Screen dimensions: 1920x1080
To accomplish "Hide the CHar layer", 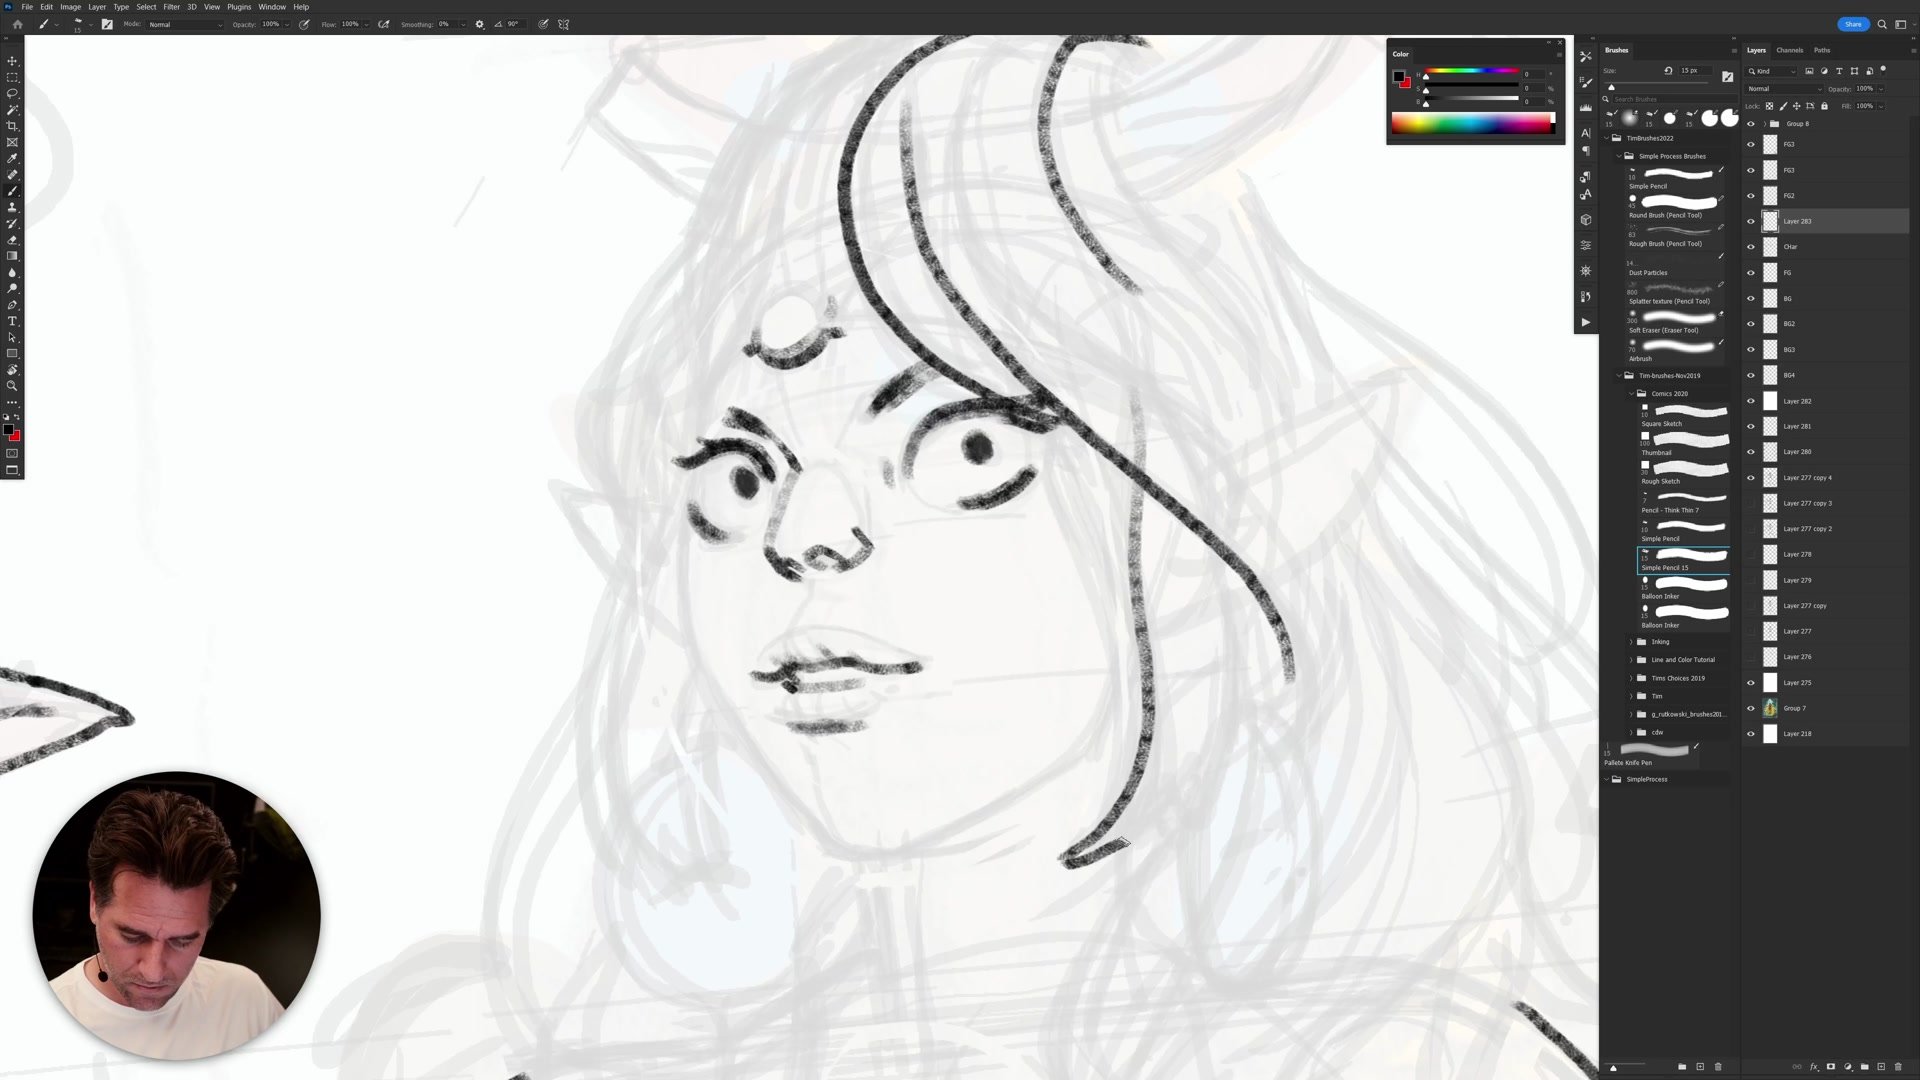I will tap(1751, 247).
